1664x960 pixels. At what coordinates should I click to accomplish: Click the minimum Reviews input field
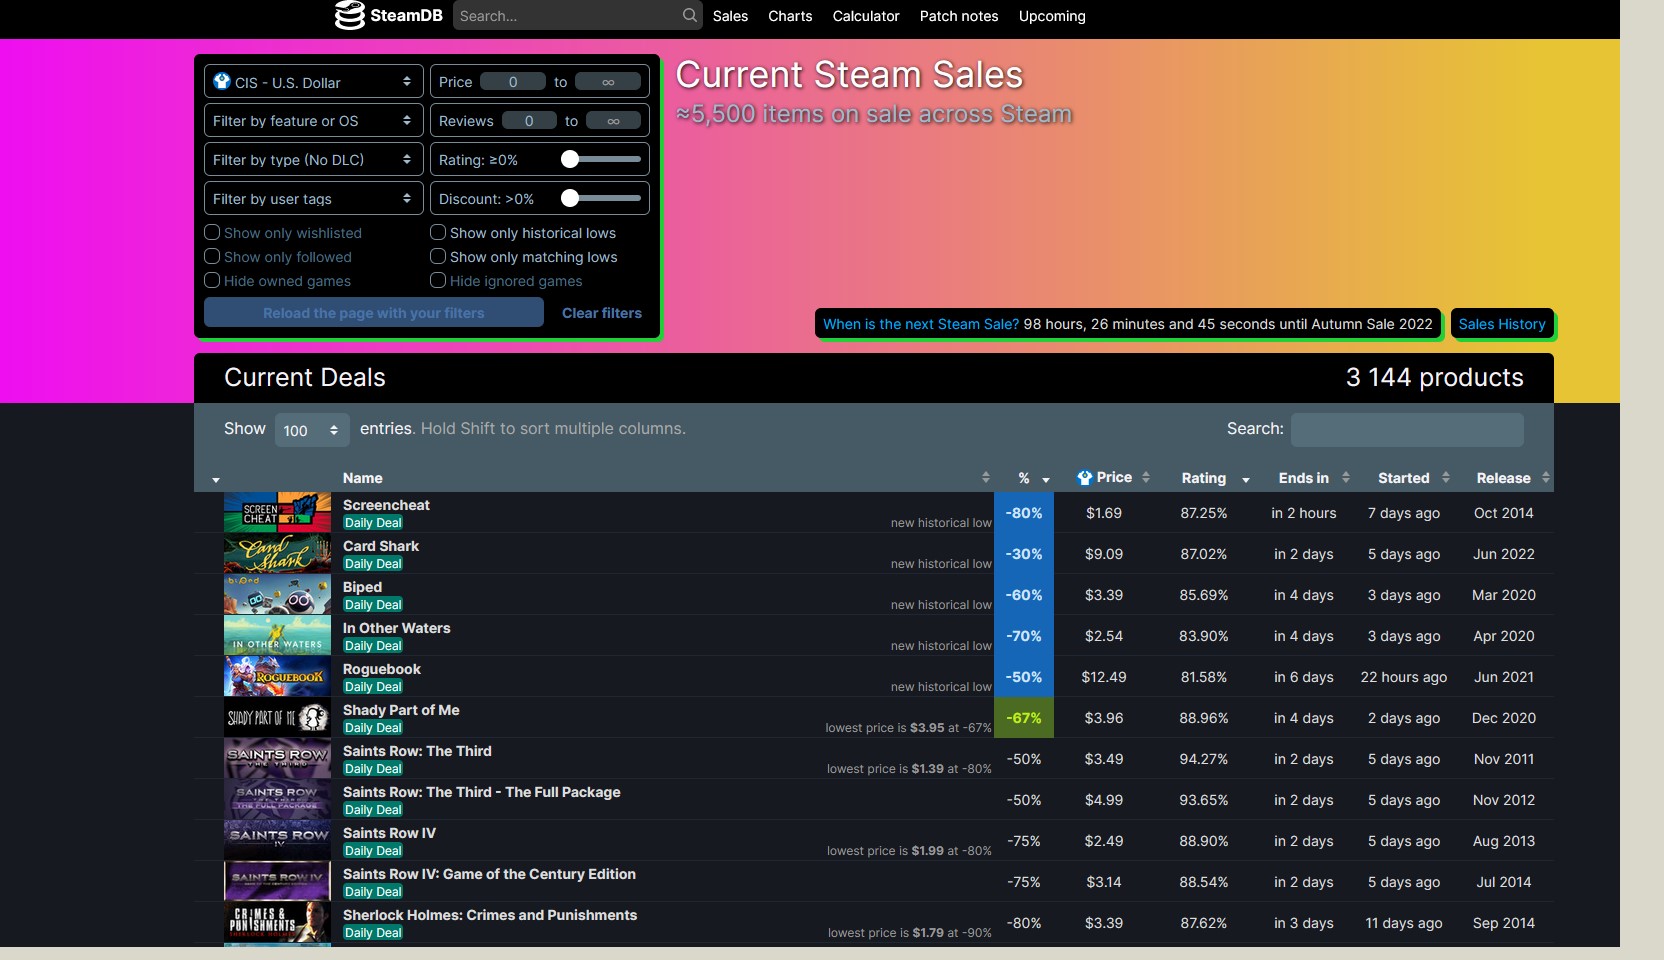point(529,121)
